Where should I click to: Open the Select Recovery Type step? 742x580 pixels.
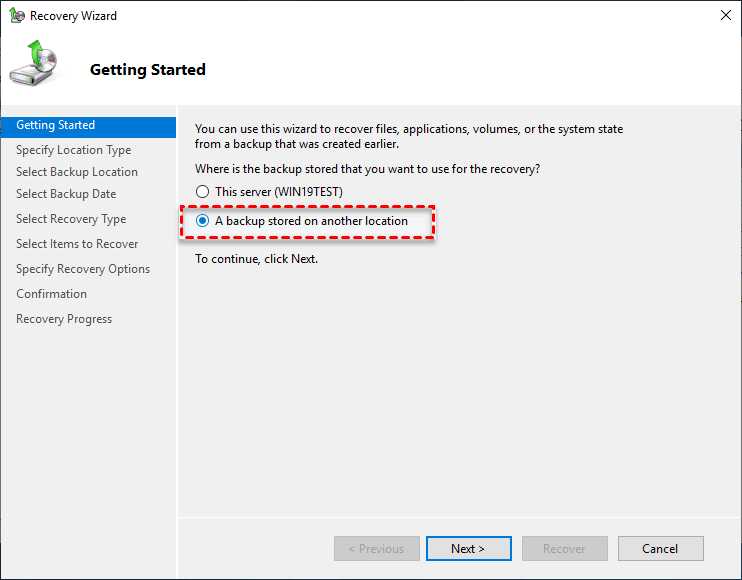pos(71,219)
